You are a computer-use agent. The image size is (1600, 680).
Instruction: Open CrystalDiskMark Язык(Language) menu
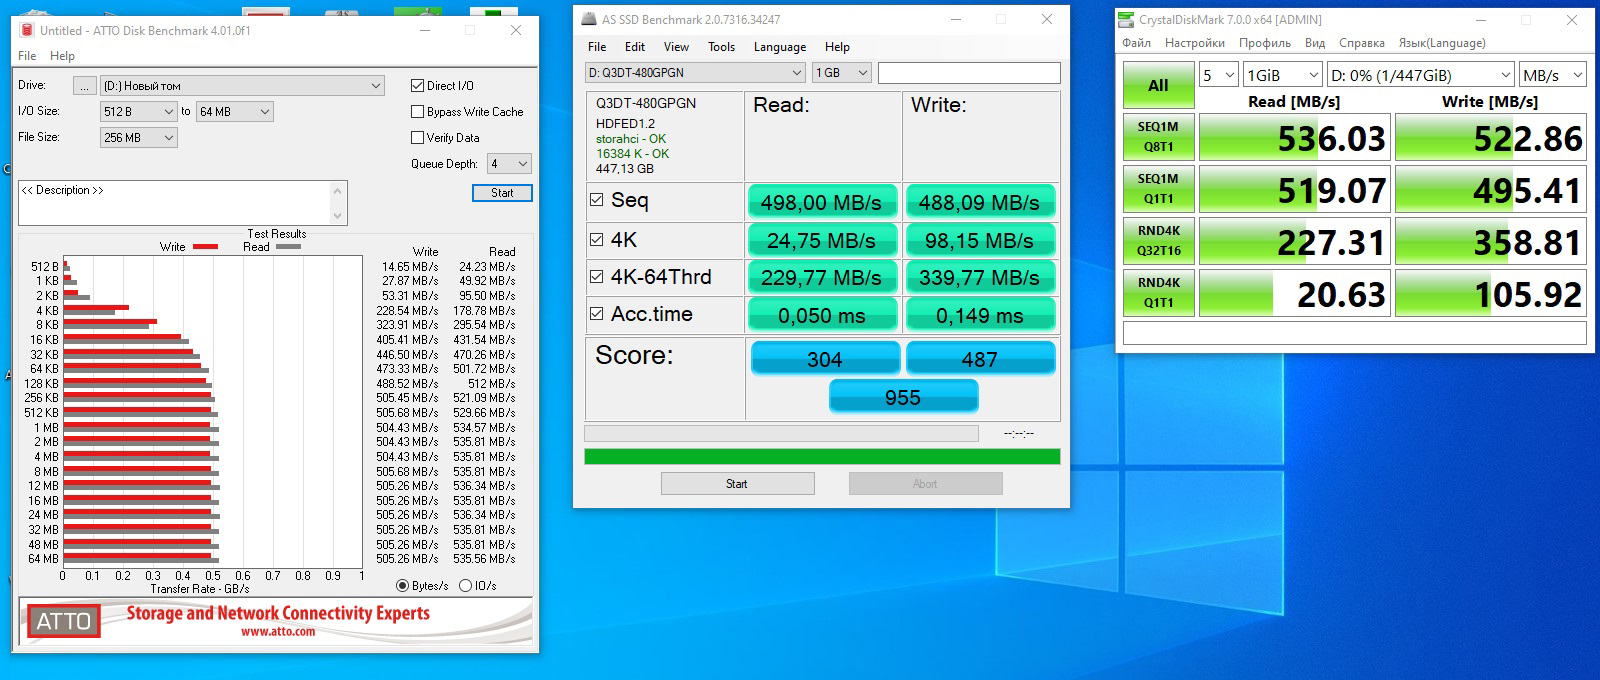tap(1442, 43)
